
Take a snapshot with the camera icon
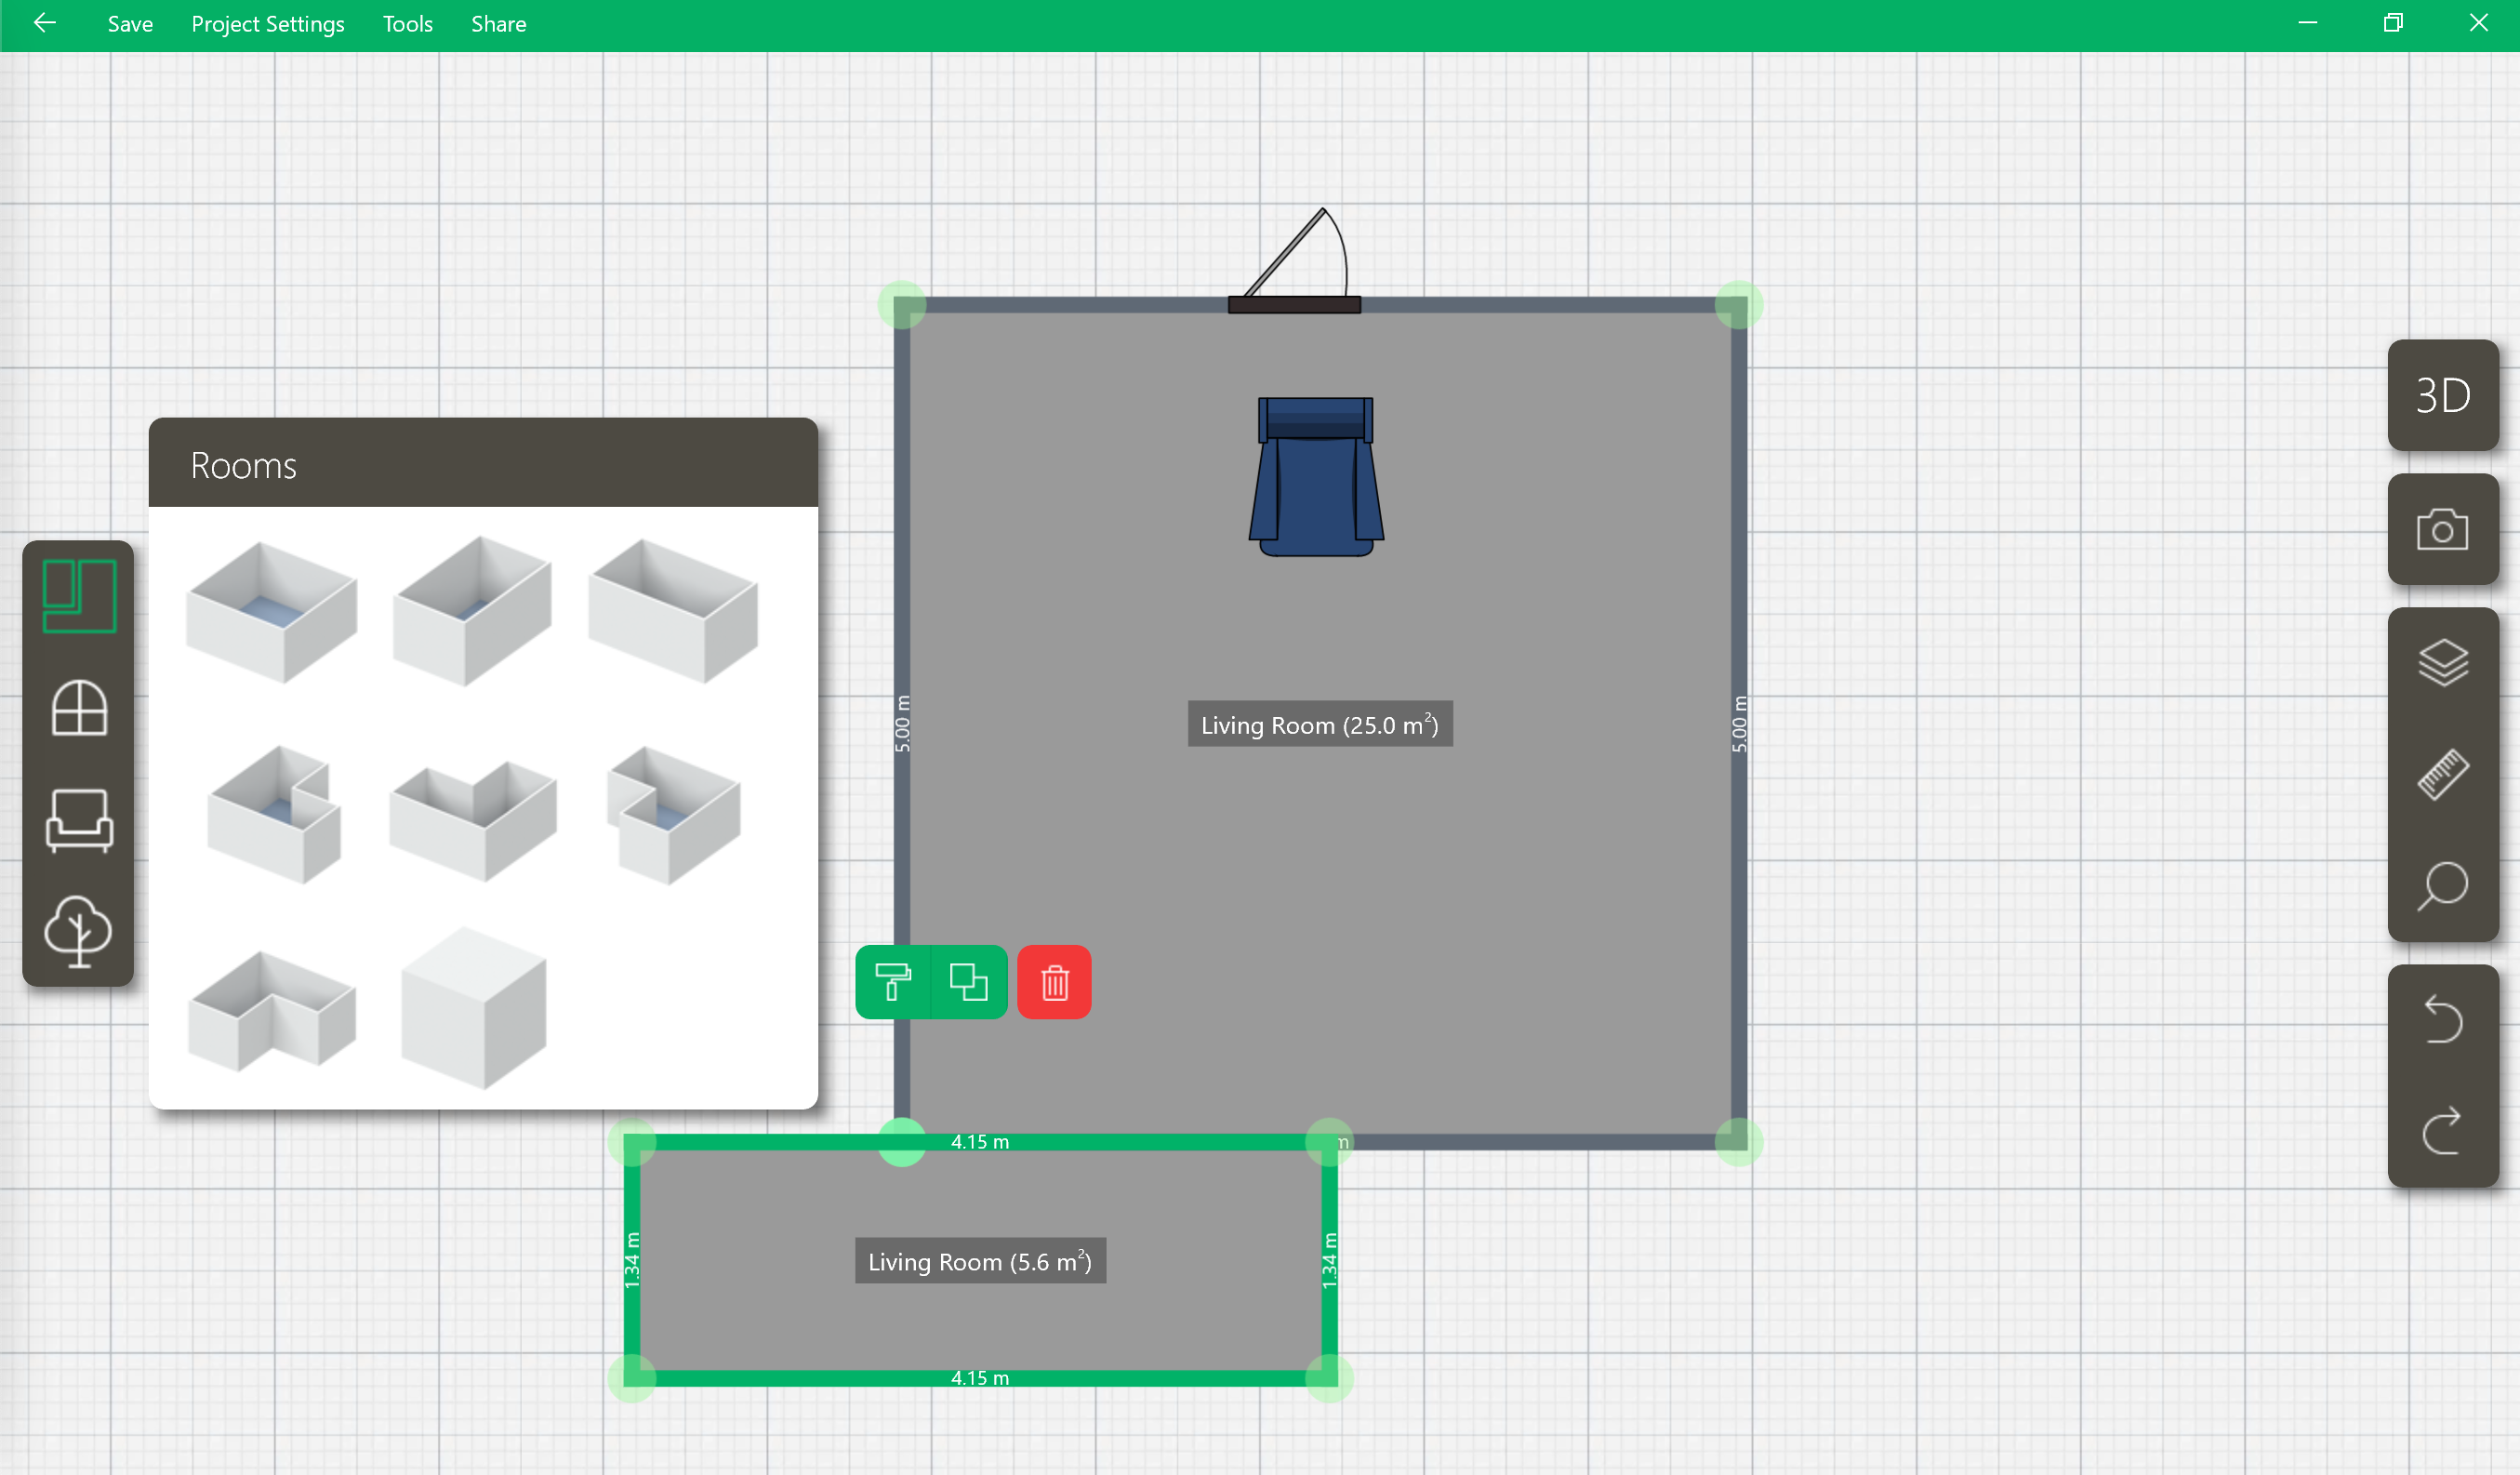pos(2442,530)
